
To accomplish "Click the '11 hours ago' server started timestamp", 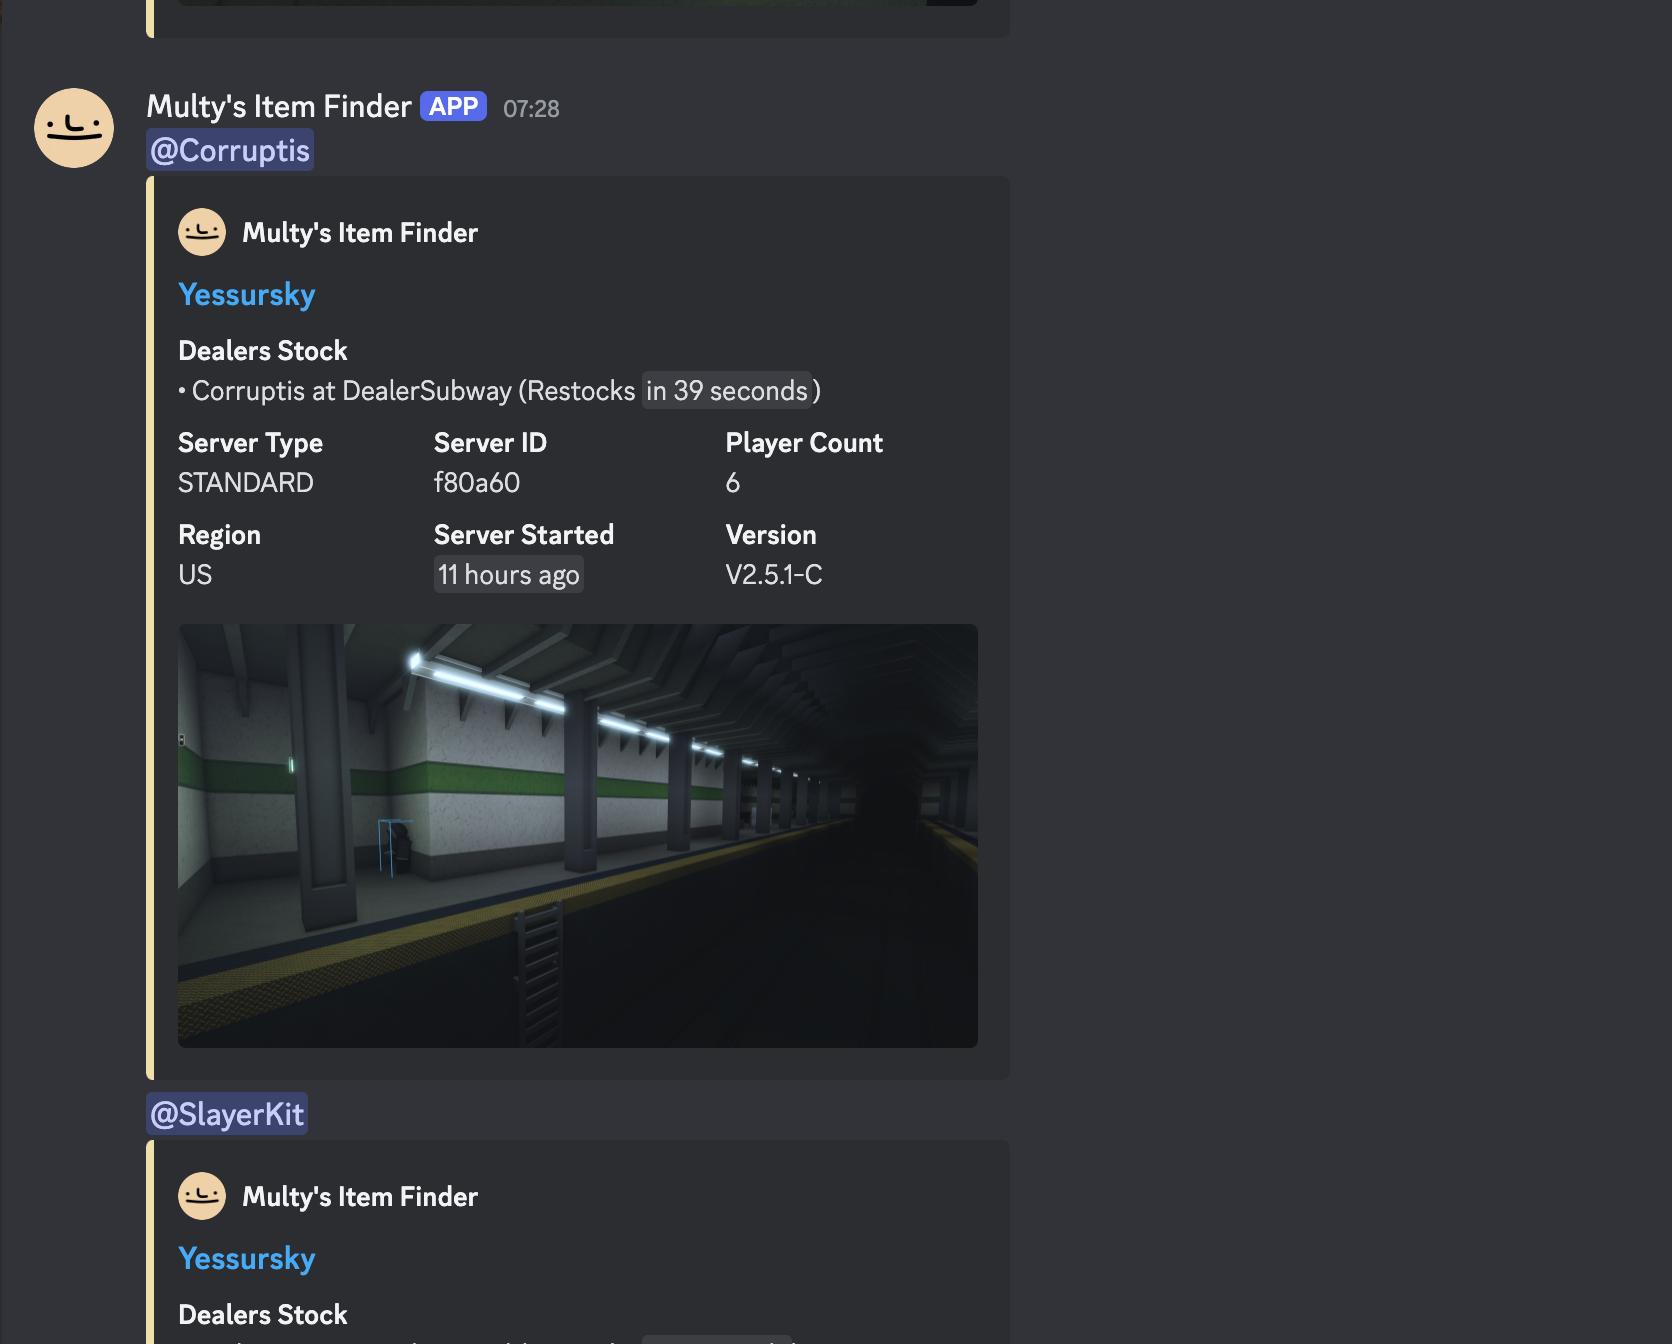I will [509, 575].
